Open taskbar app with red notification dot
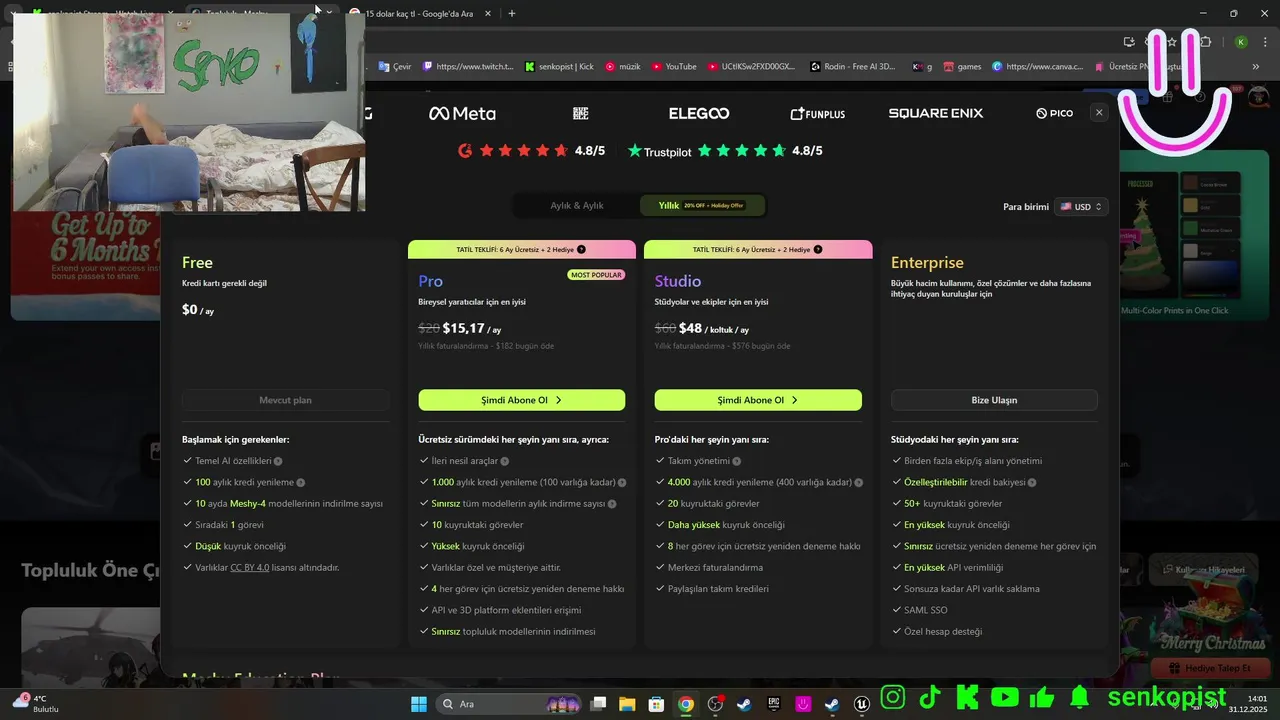Image resolution: width=1280 pixels, height=720 pixels. point(715,704)
